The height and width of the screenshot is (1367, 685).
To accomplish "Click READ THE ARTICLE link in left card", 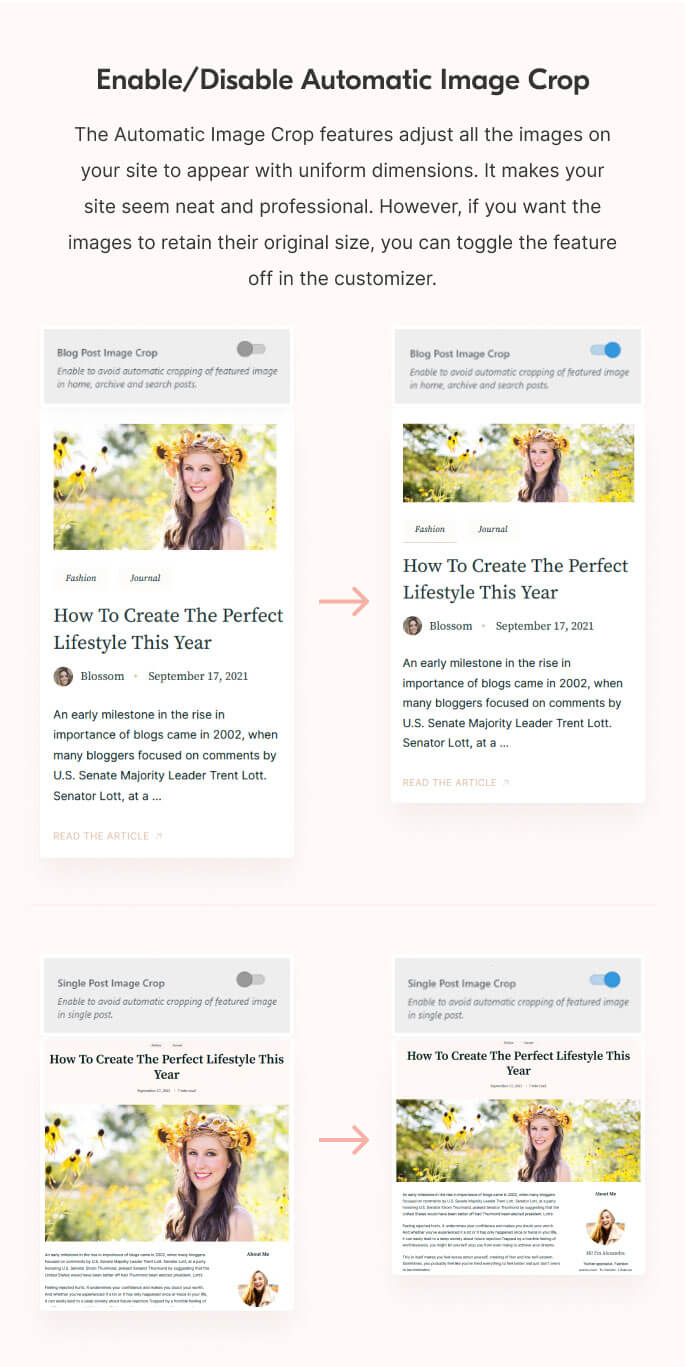I will [101, 836].
